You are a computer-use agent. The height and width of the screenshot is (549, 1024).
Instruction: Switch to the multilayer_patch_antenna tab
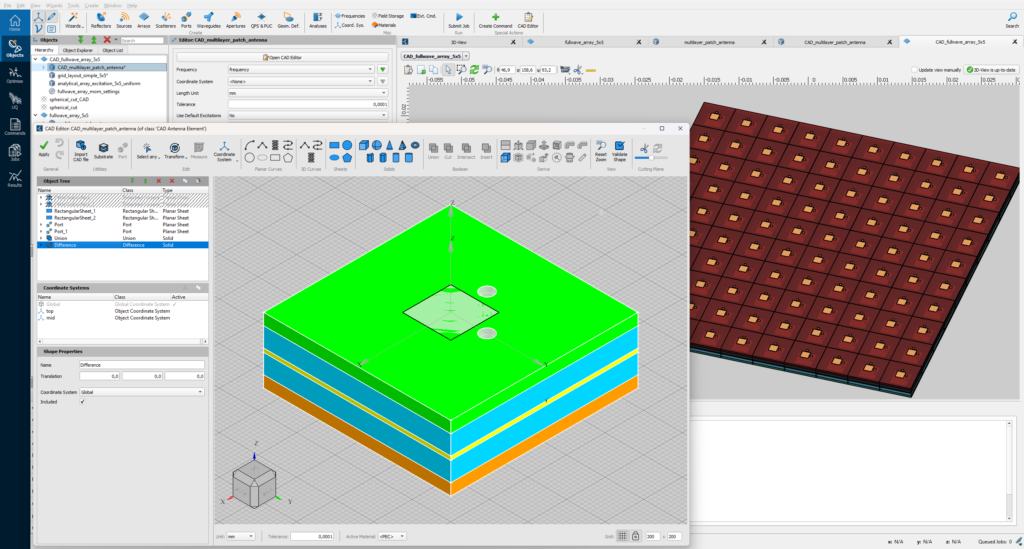[x=709, y=42]
